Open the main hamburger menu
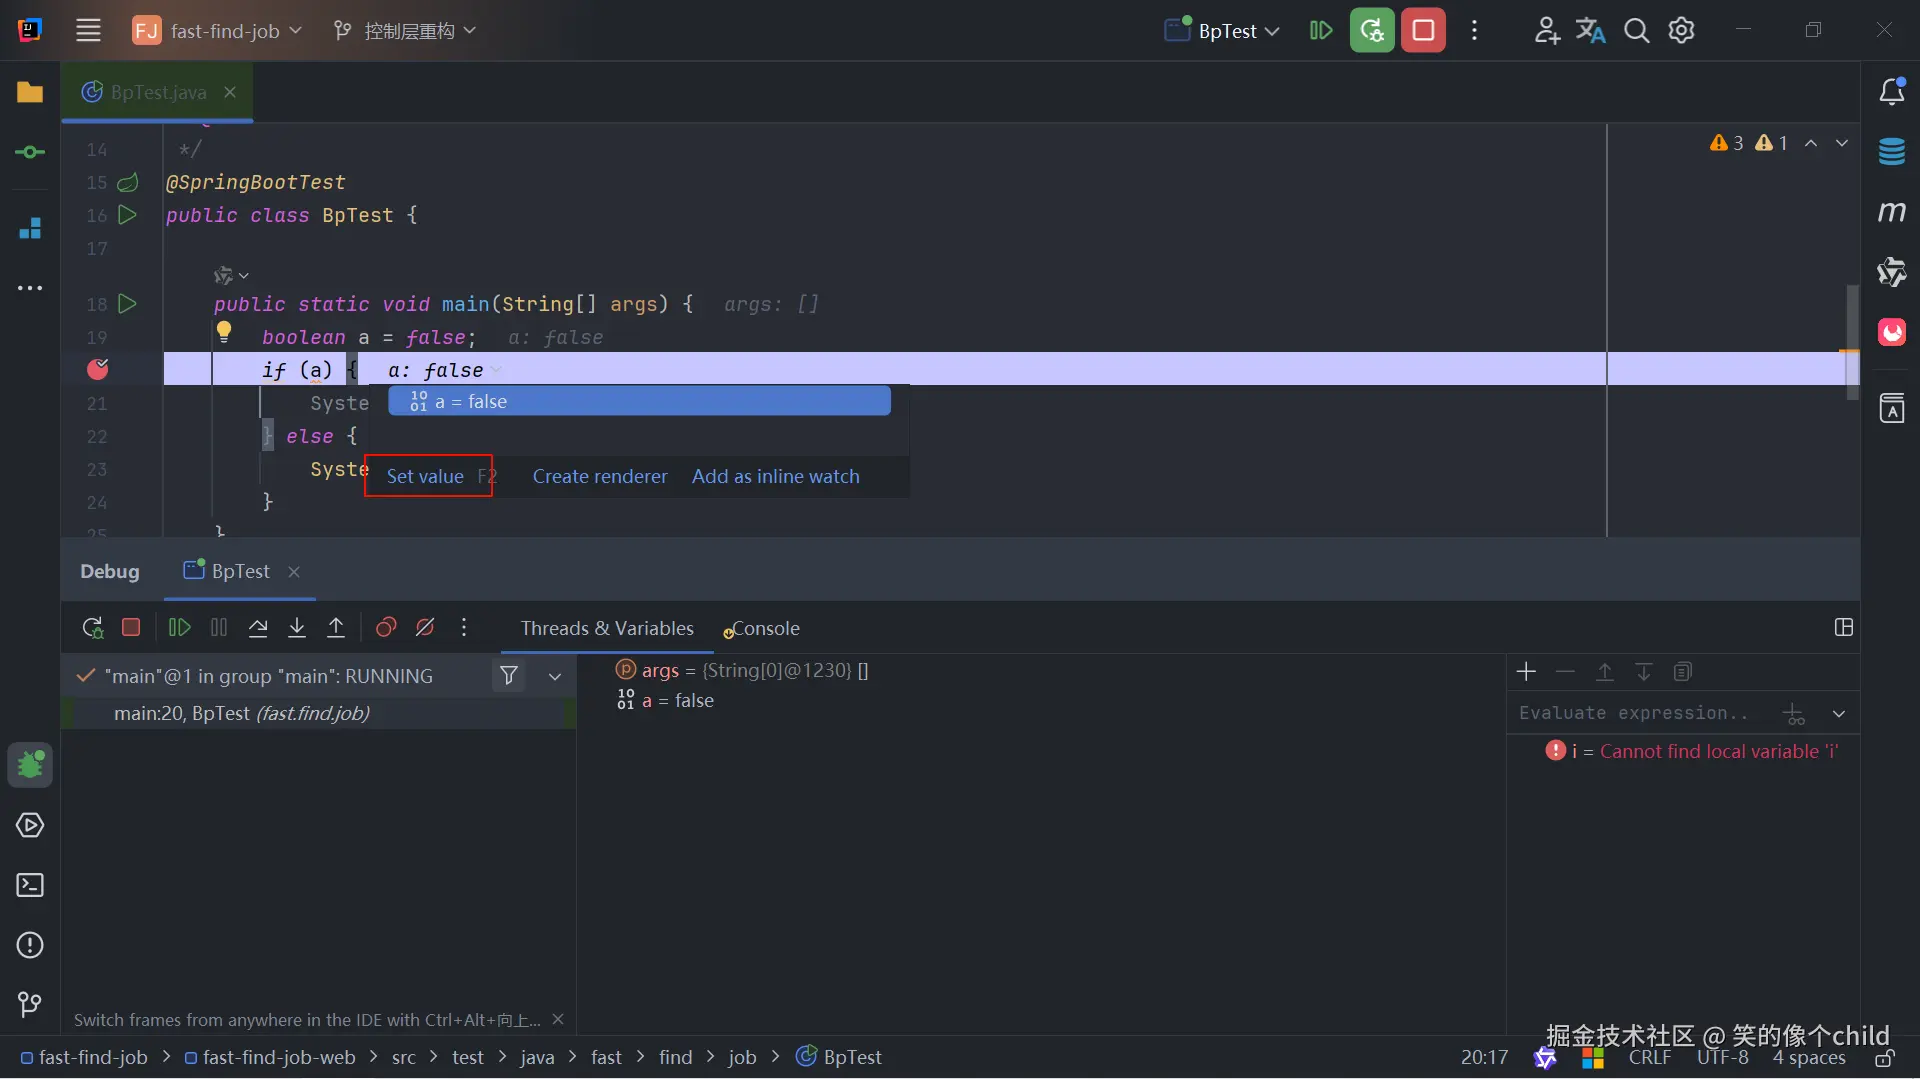This screenshot has height=1079, width=1920. [88, 31]
